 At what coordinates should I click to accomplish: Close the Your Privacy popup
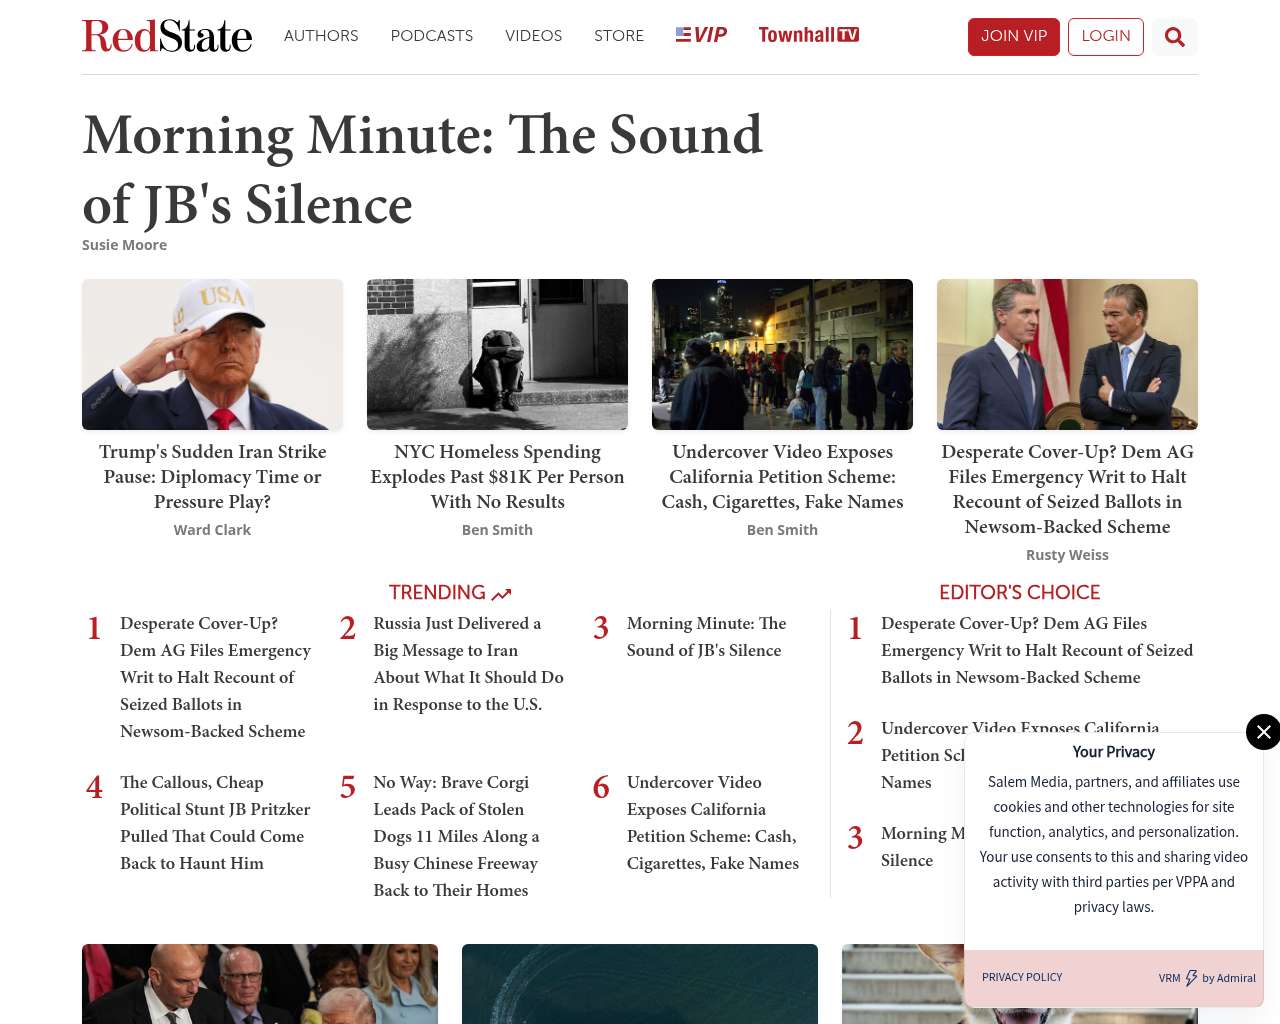(1263, 732)
